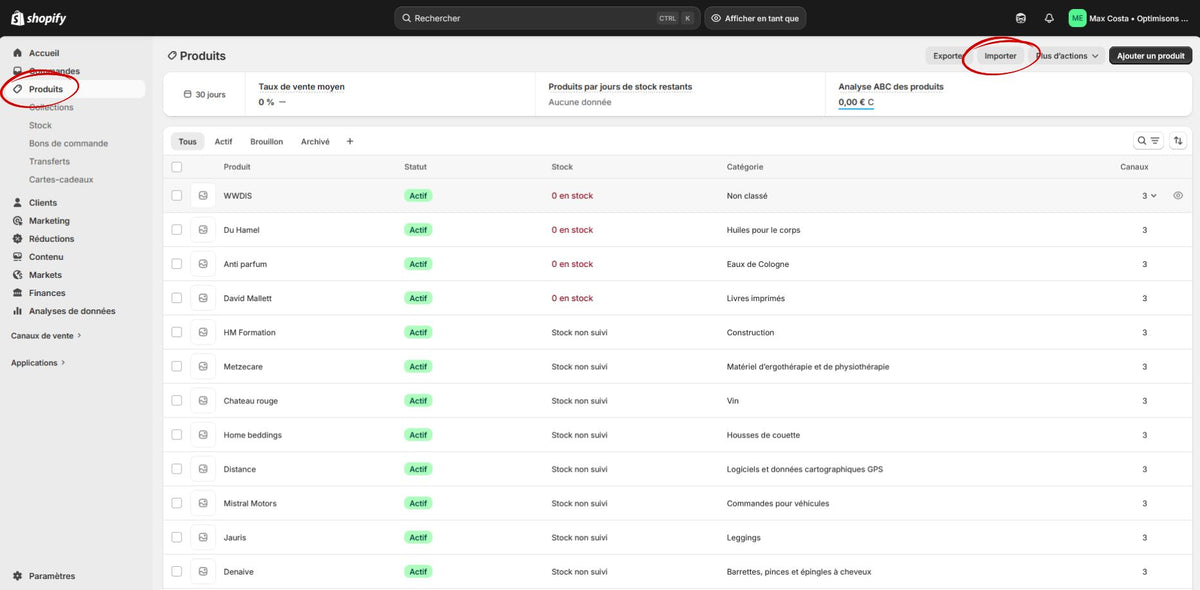Image resolution: width=1200 pixels, height=590 pixels.
Task: Click the Clients icon in the sidebar
Action: (x=18, y=203)
